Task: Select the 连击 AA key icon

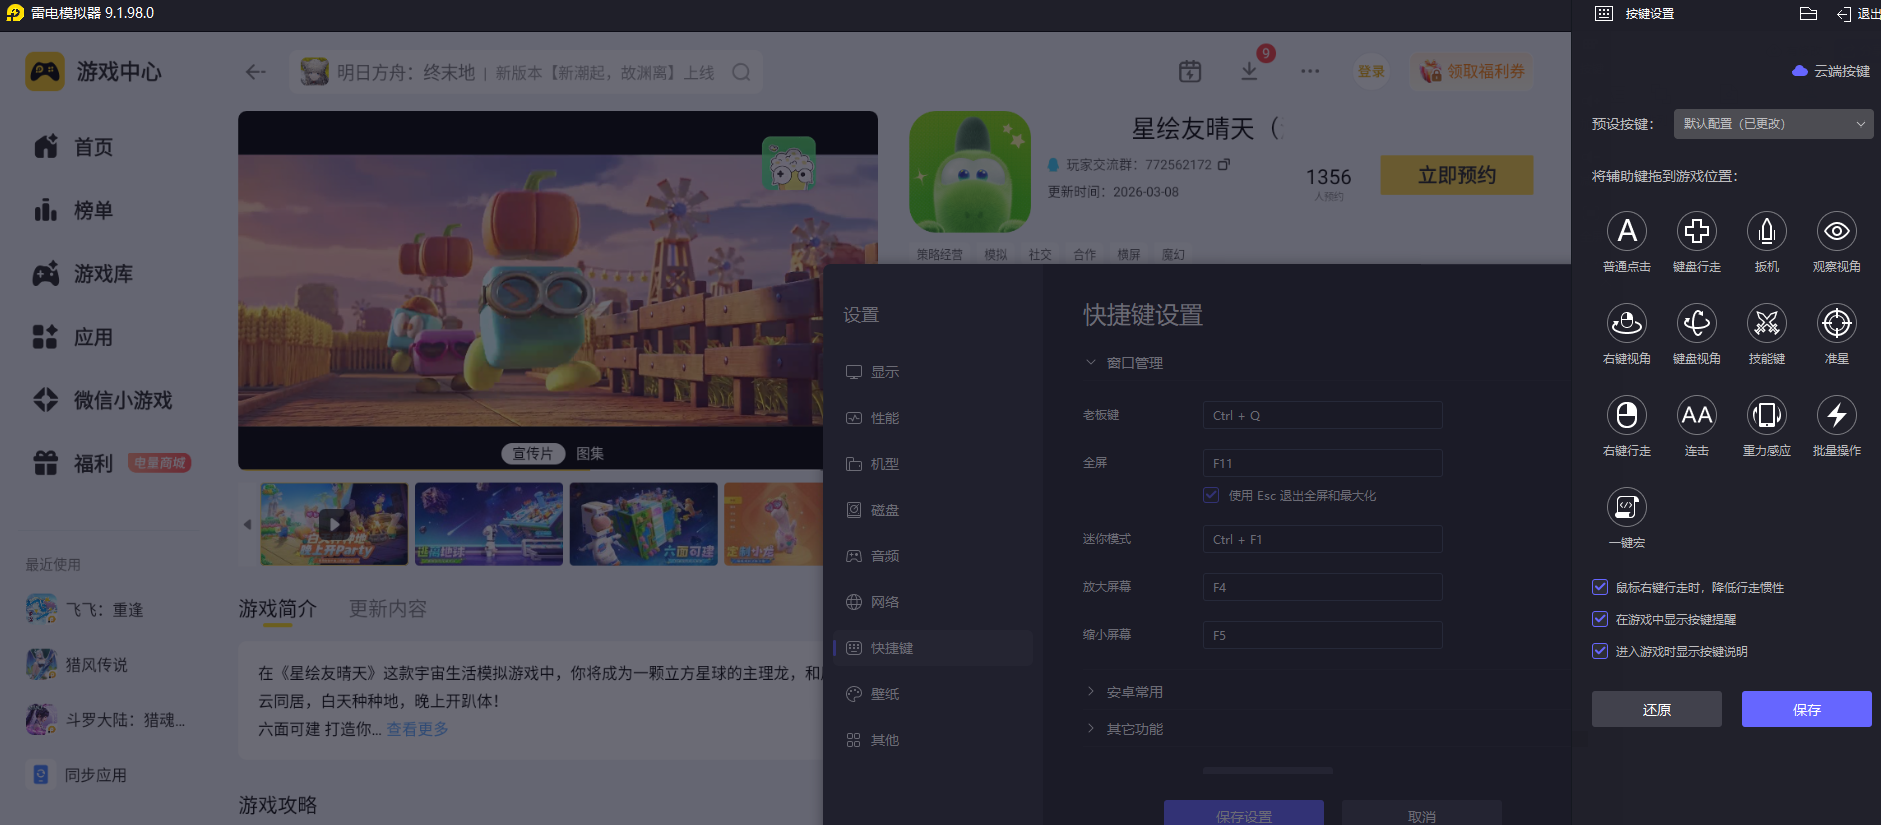Action: [x=1697, y=415]
